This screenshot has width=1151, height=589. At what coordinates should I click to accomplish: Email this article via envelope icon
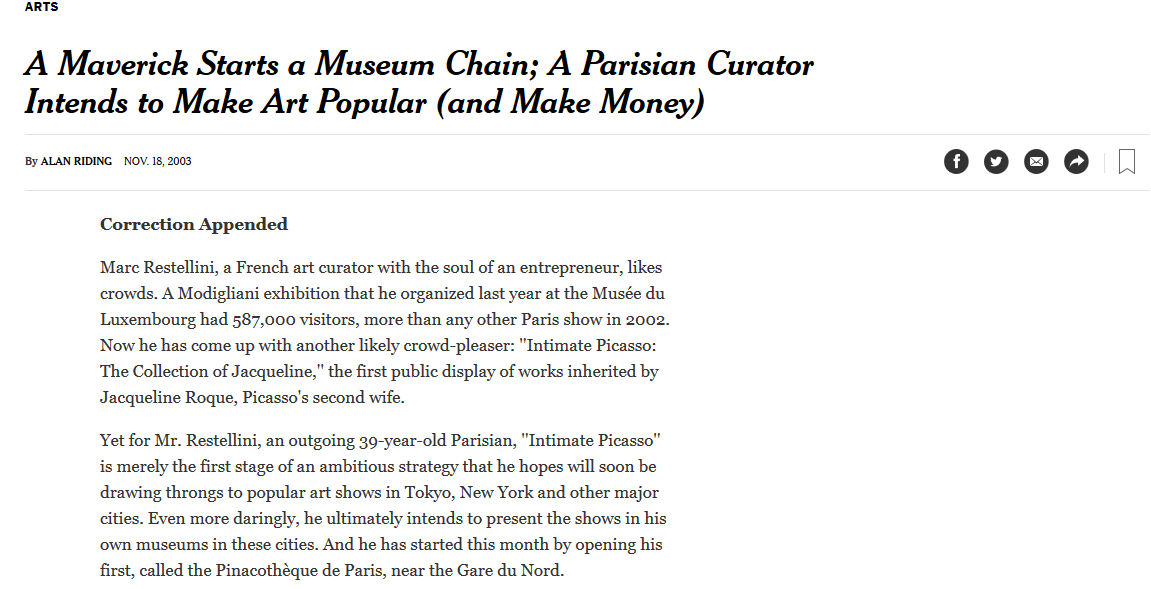(x=1036, y=162)
